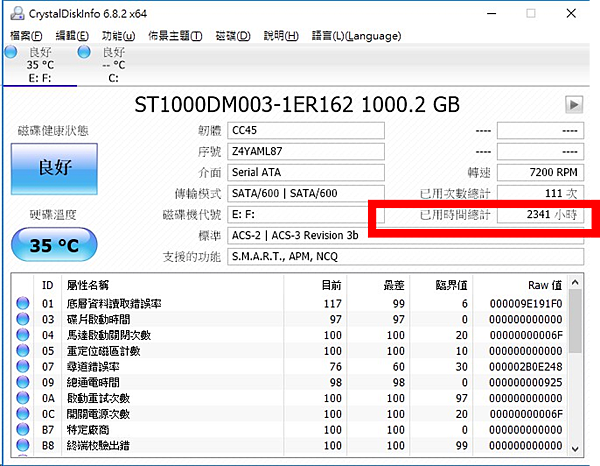Select the 碟片啟動時間 row name
This screenshot has height=466, width=600.
pos(98,319)
